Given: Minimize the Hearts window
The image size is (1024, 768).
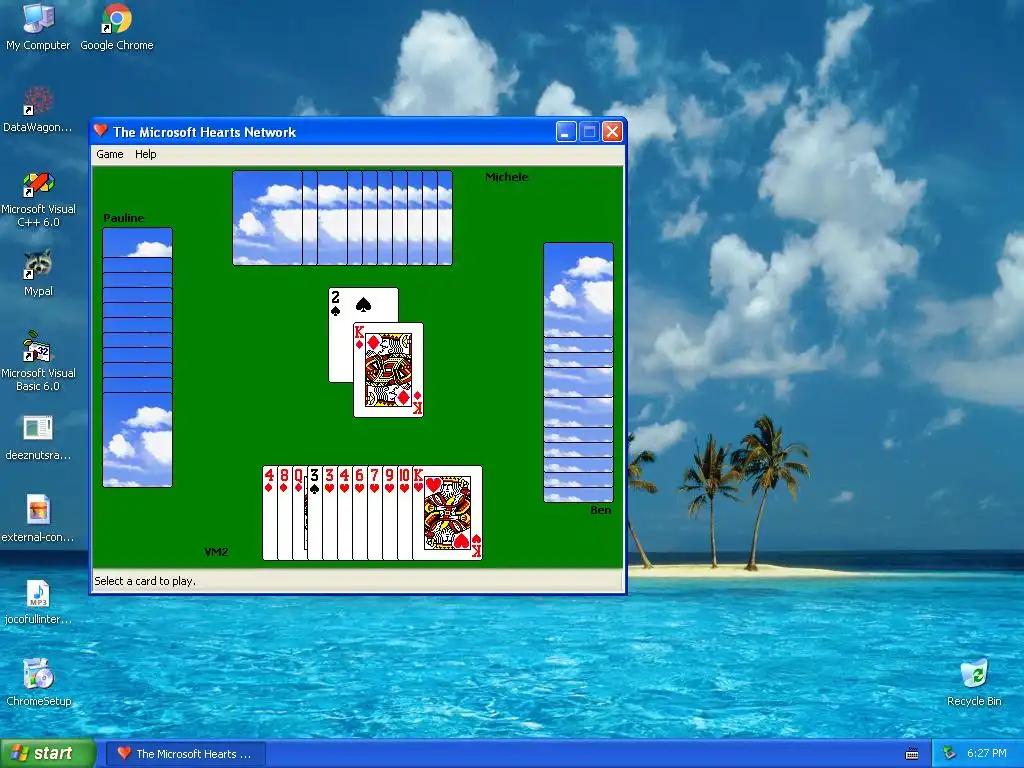Looking at the screenshot, I should tap(566, 132).
